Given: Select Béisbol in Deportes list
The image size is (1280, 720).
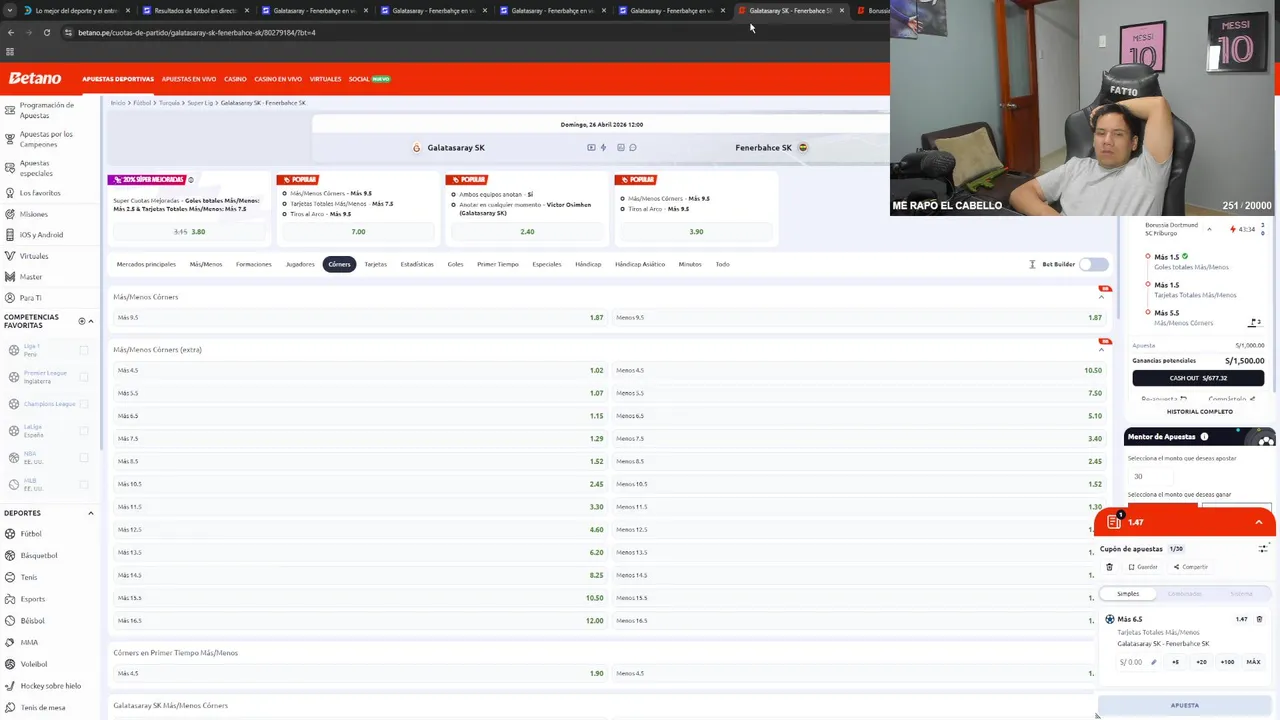Looking at the screenshot, I should [x=33, y=620].
